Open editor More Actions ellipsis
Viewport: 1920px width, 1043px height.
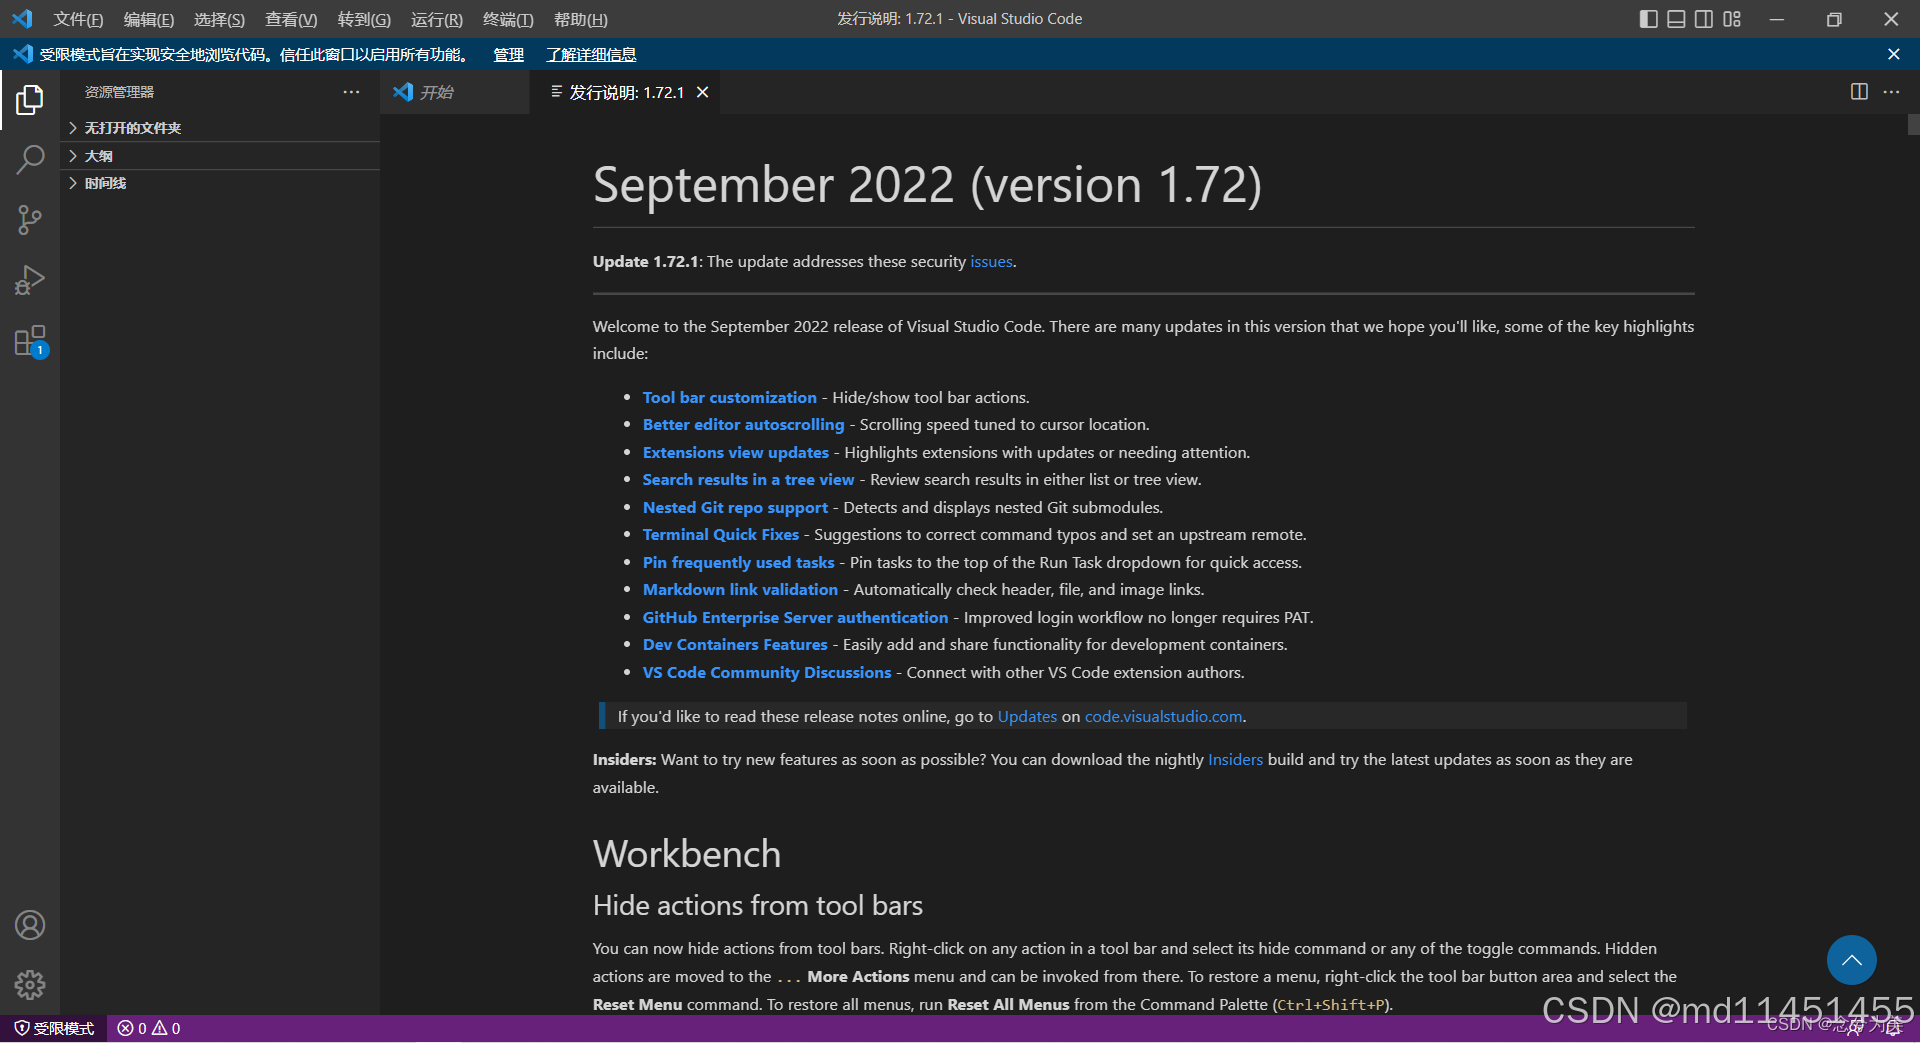1891,92
